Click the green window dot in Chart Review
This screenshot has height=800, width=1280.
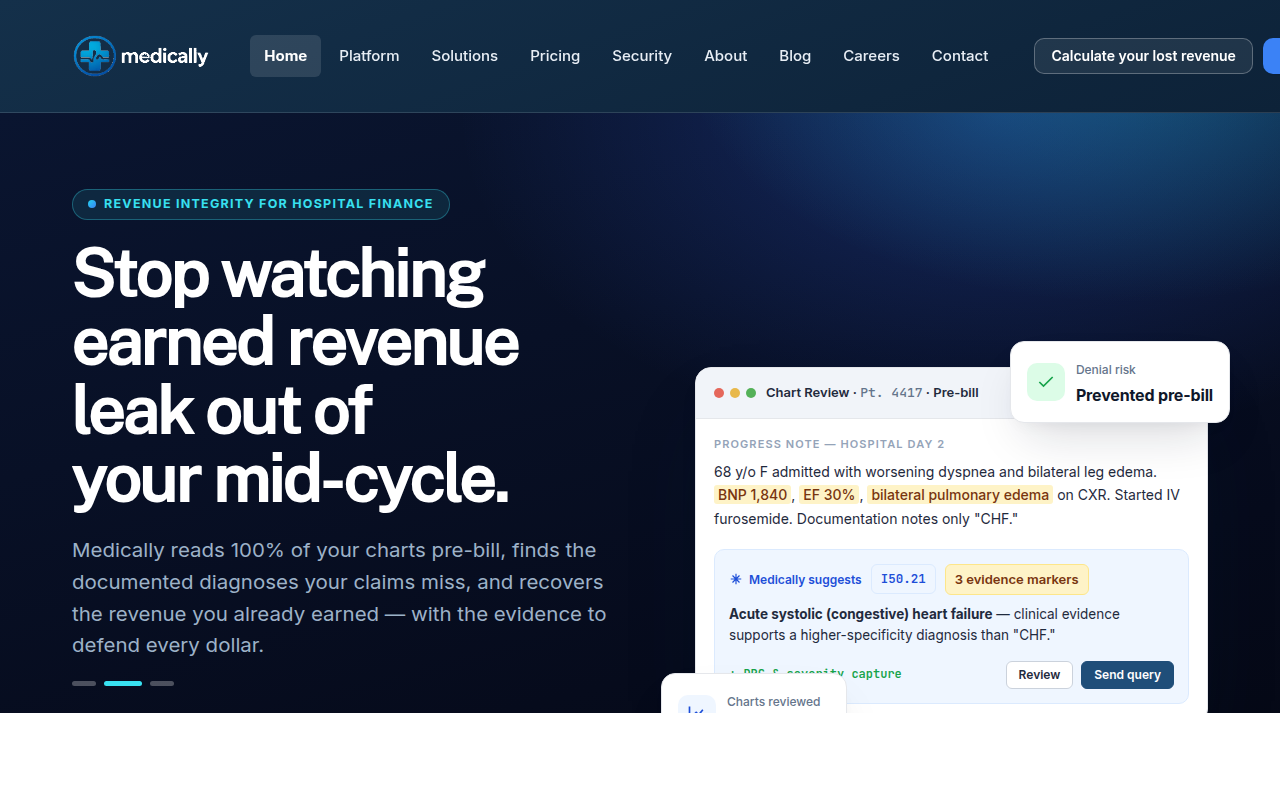click(751, 393)
